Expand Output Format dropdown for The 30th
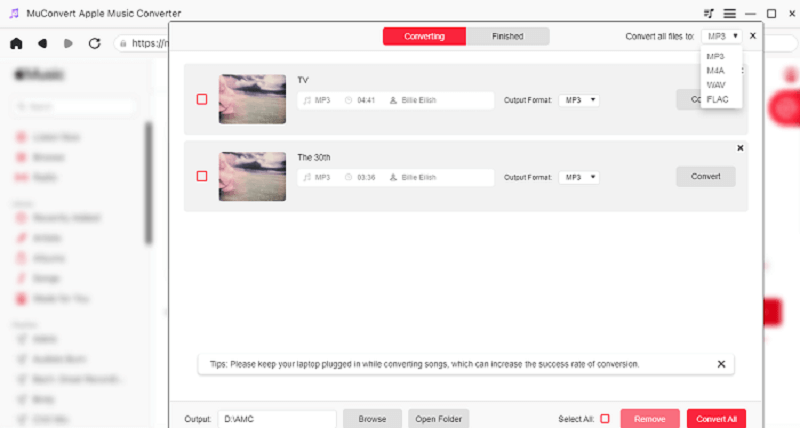This screenshot has width=800, height=428. pyautogui.click(x=579, y=177)
